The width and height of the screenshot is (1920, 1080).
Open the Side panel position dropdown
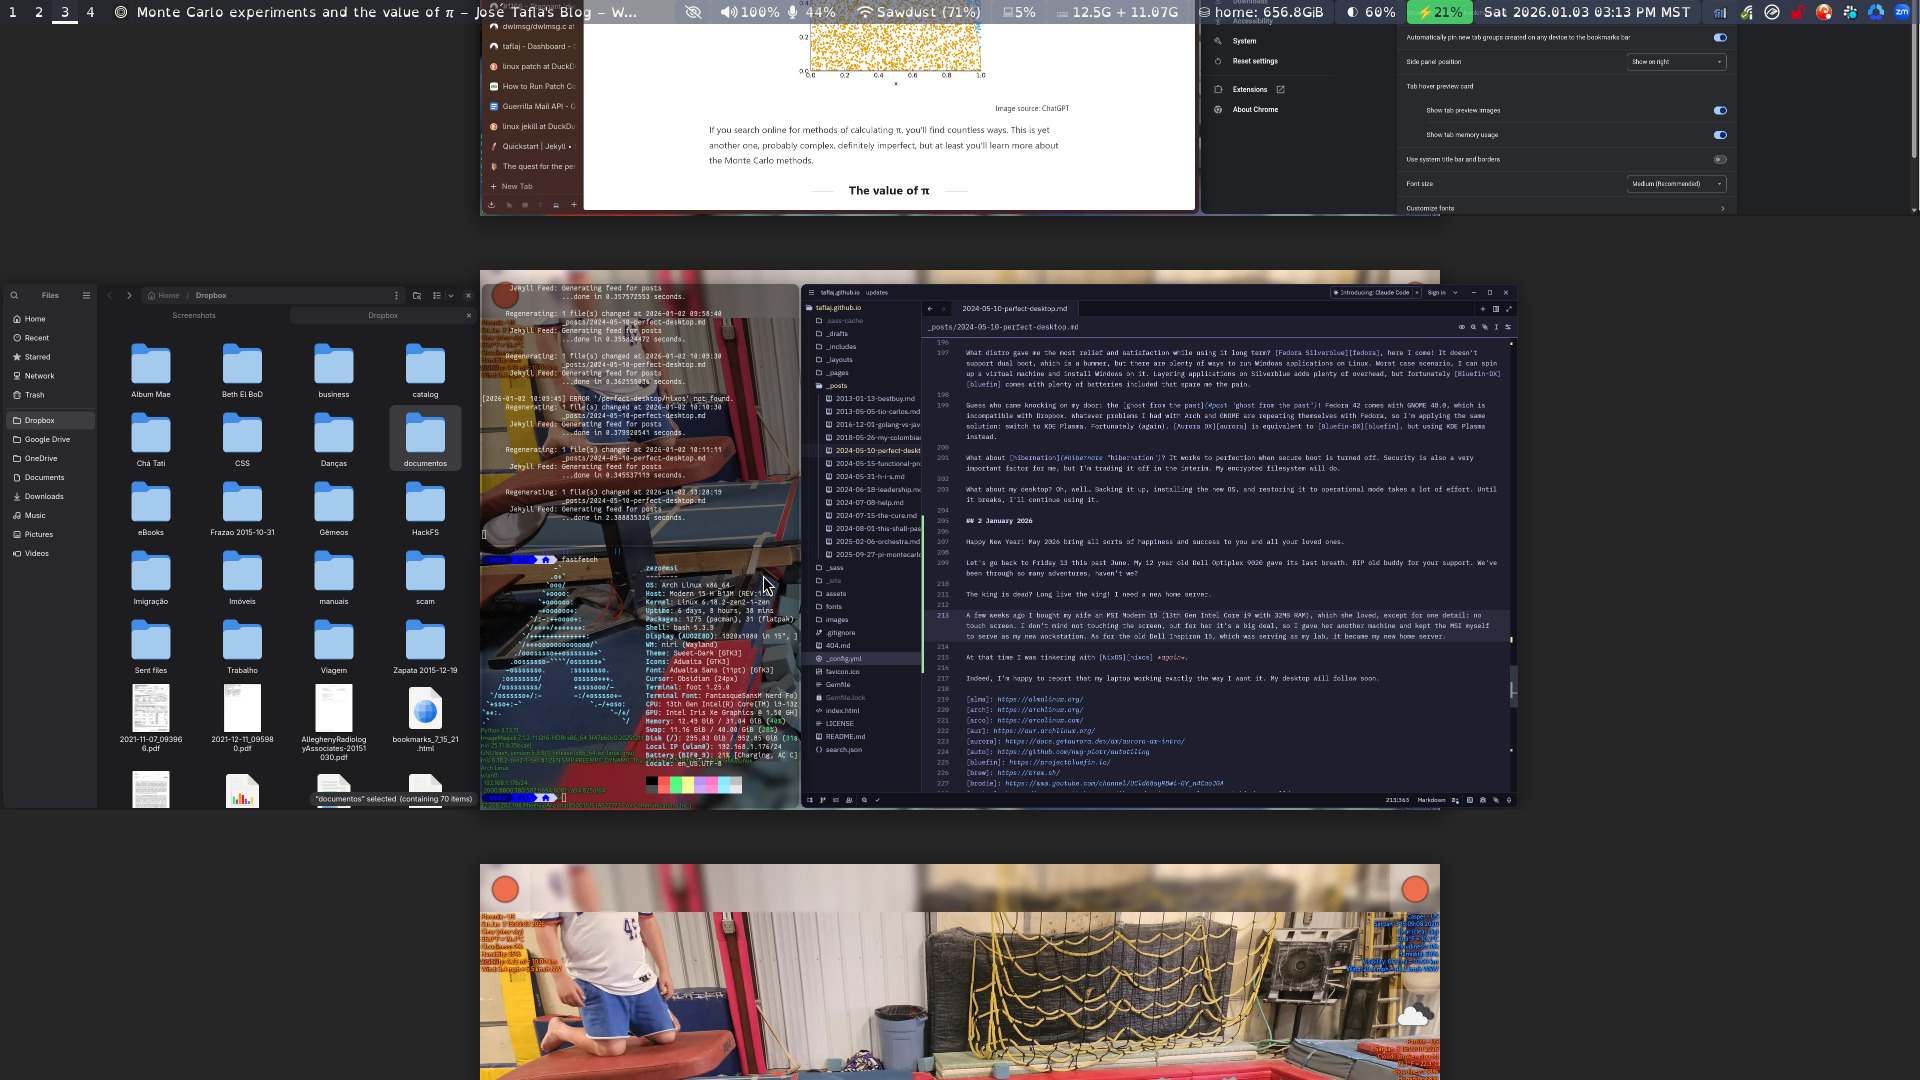[1676, 62]
